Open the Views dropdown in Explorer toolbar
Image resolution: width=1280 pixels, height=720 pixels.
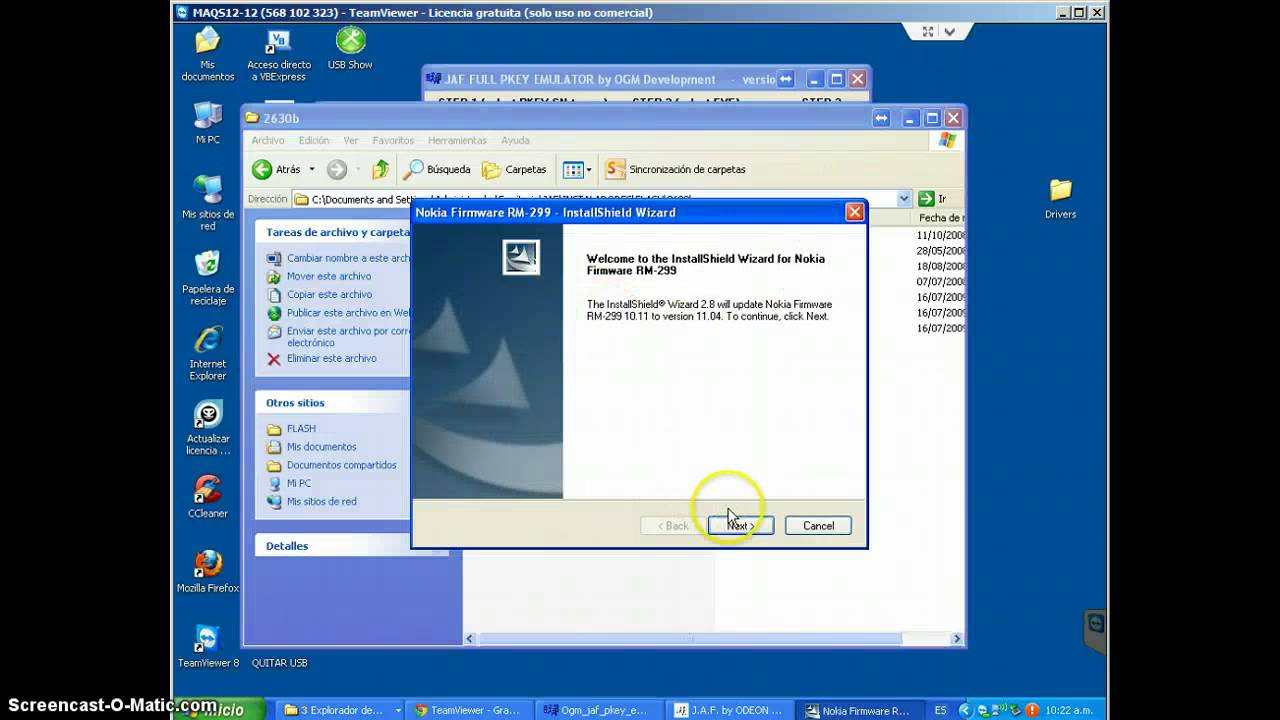[x=577, y=170]
